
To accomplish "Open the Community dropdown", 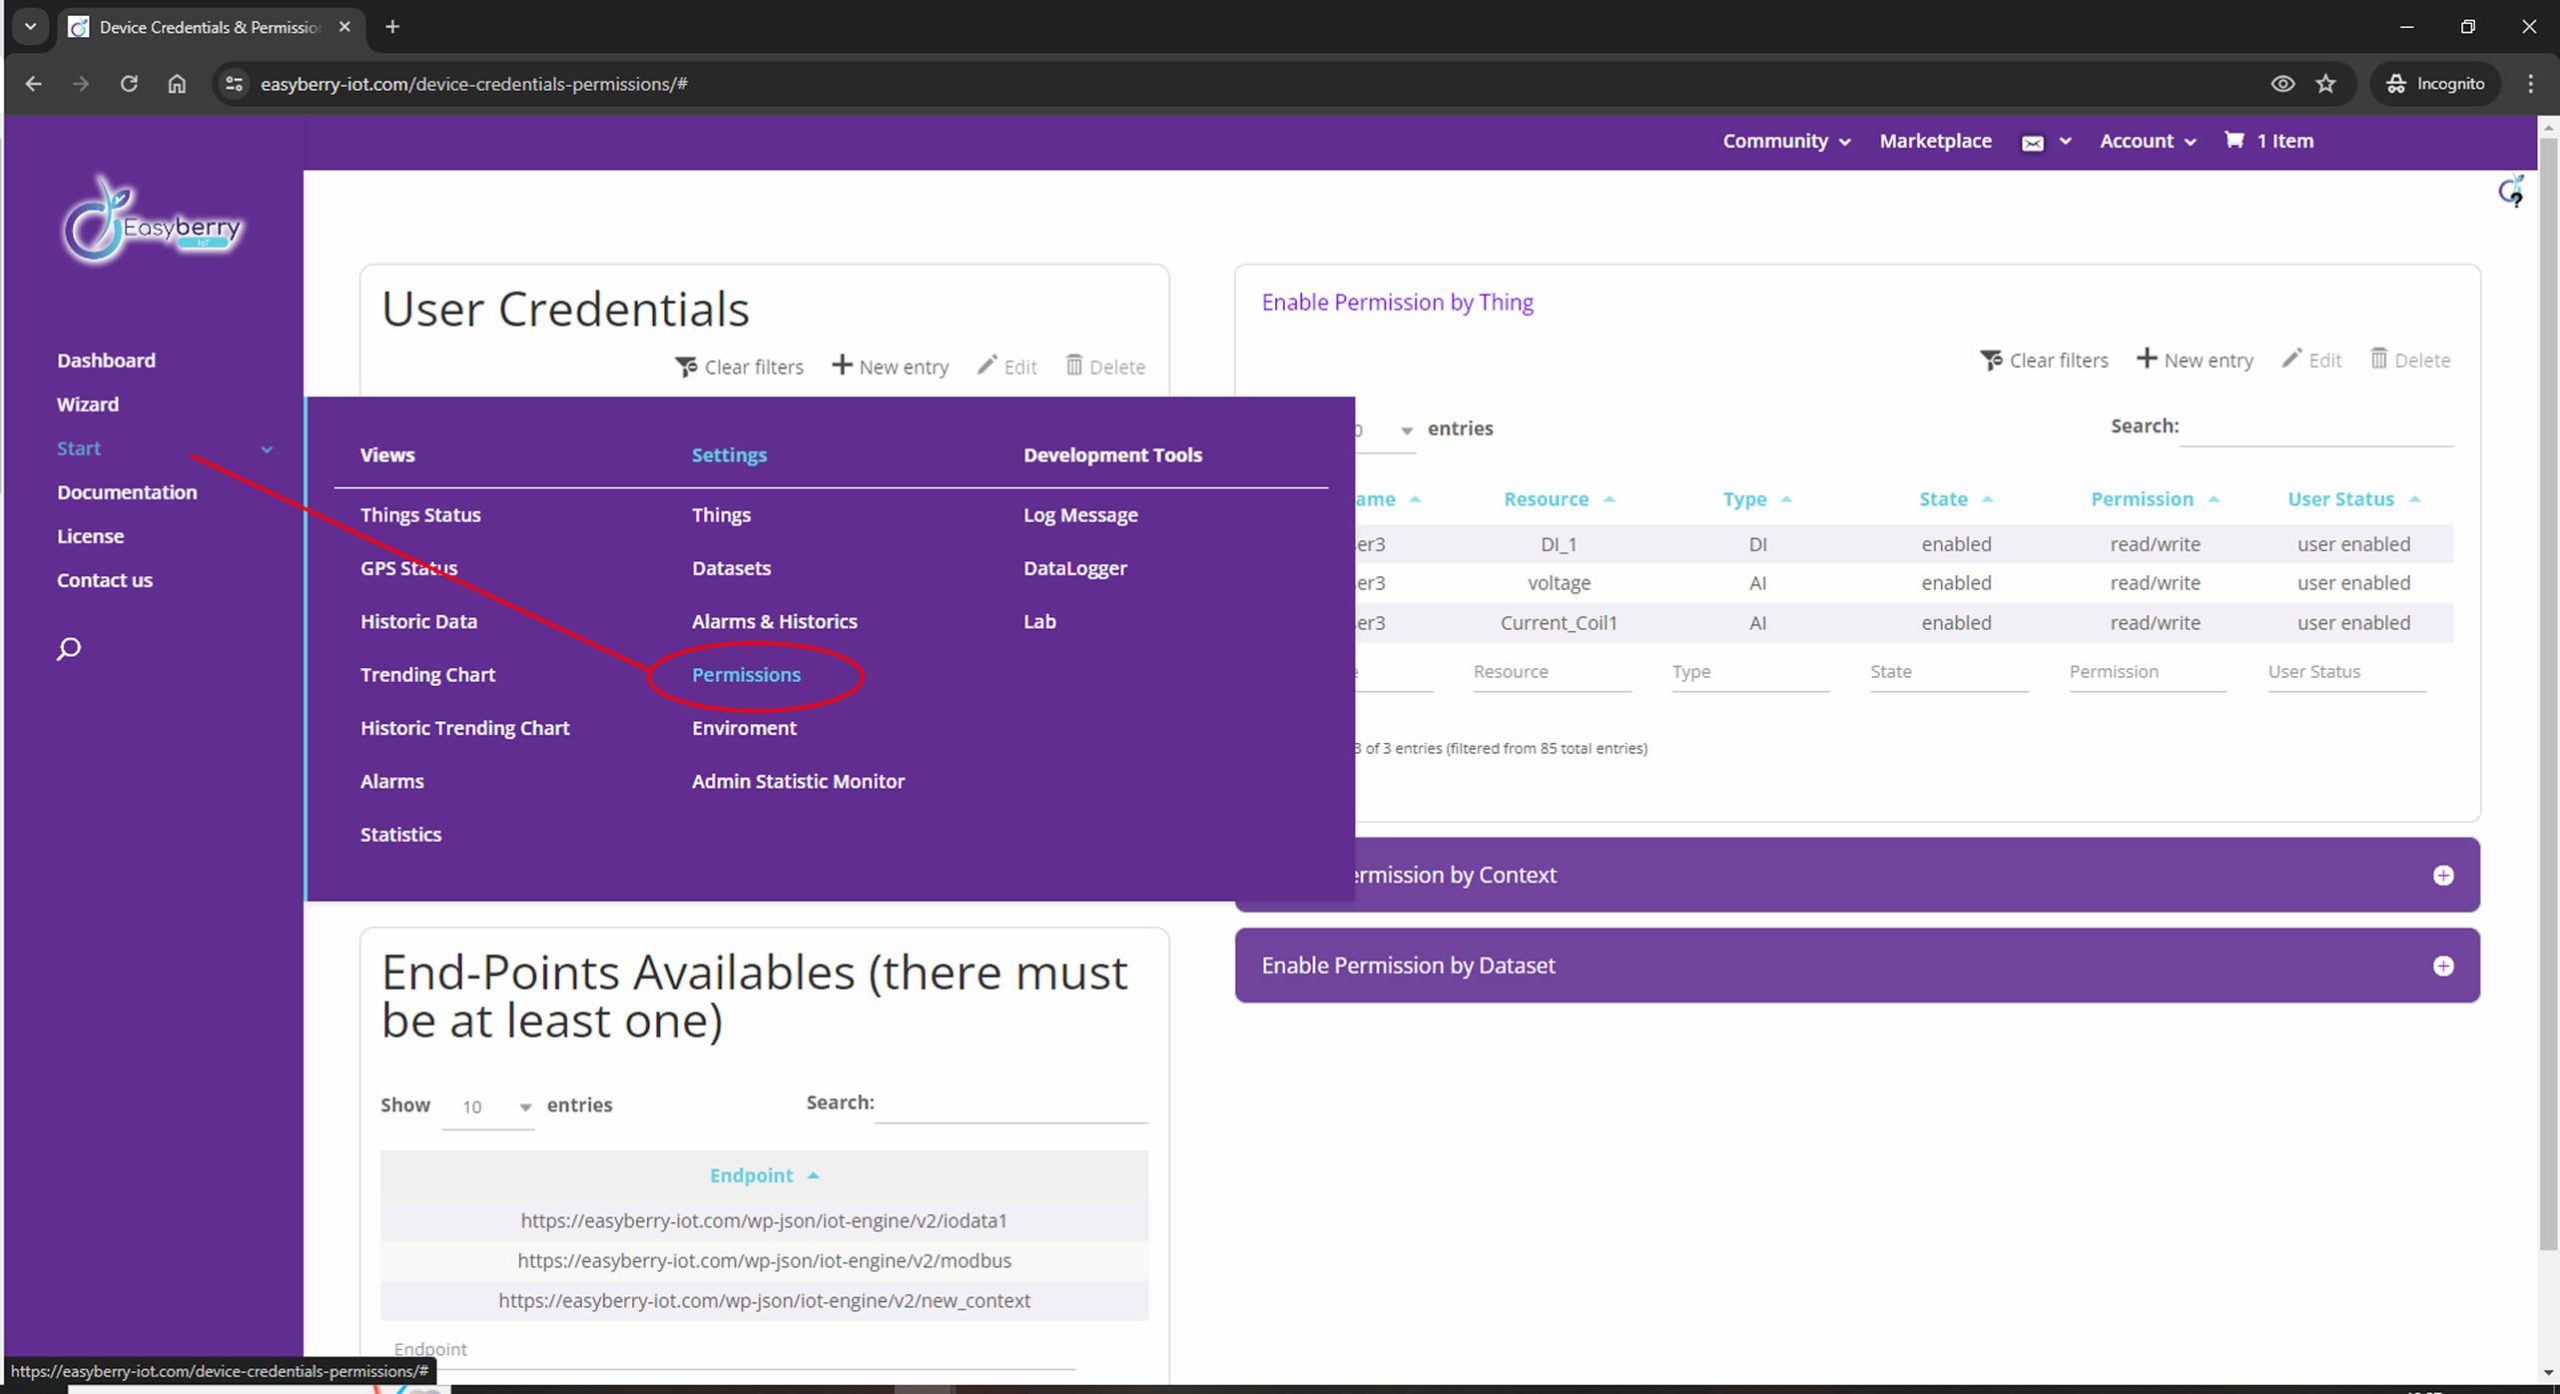I will coord(1786,141).
